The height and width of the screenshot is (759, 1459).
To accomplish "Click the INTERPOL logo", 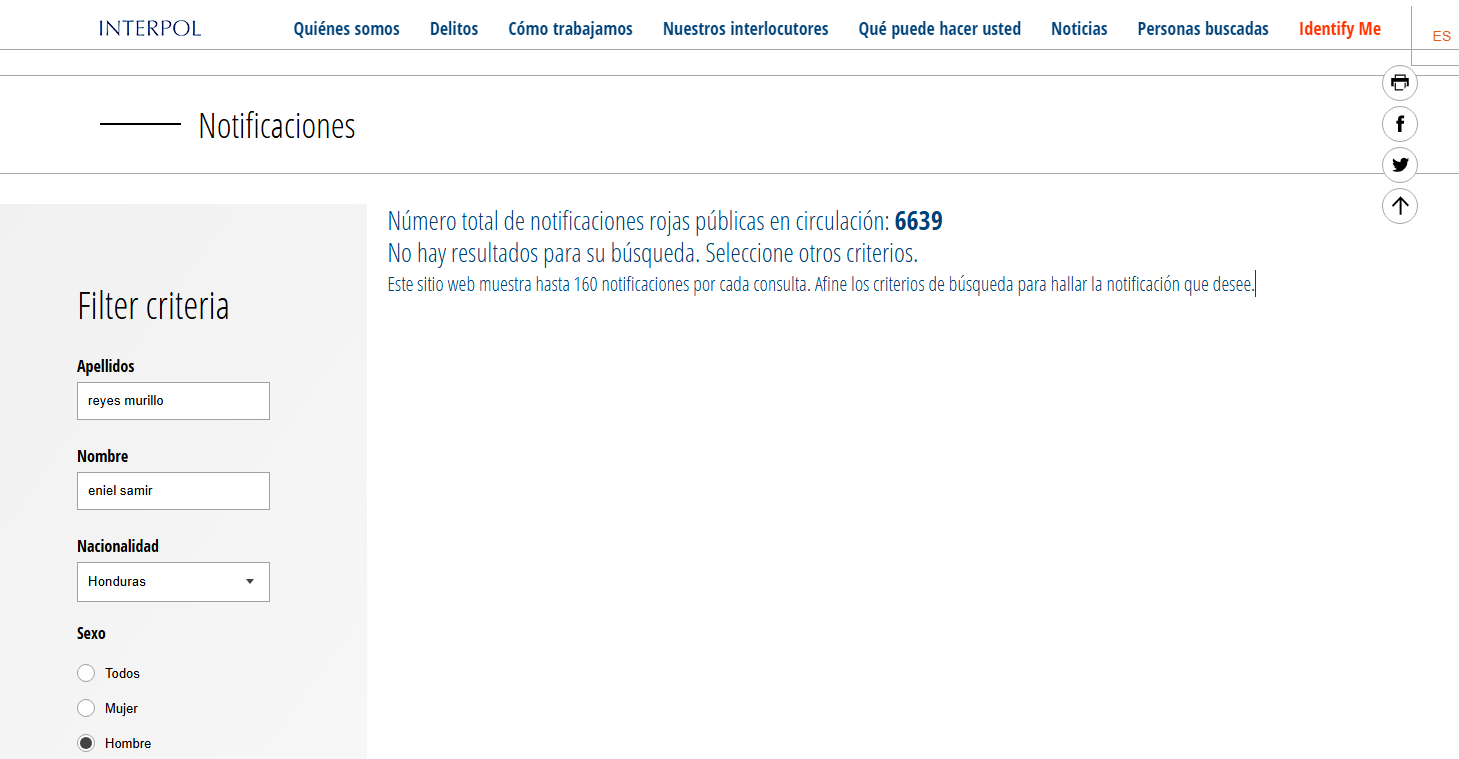I will [150, 28].
